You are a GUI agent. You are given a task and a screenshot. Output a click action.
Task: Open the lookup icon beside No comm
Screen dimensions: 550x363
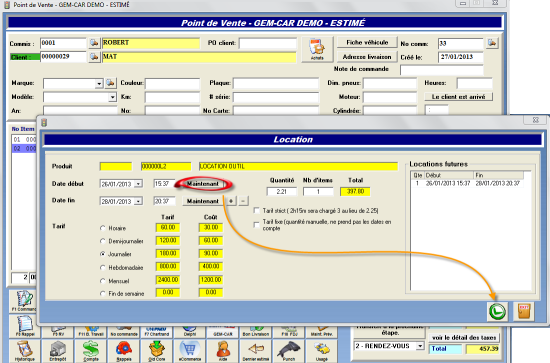tap(492, 43)
